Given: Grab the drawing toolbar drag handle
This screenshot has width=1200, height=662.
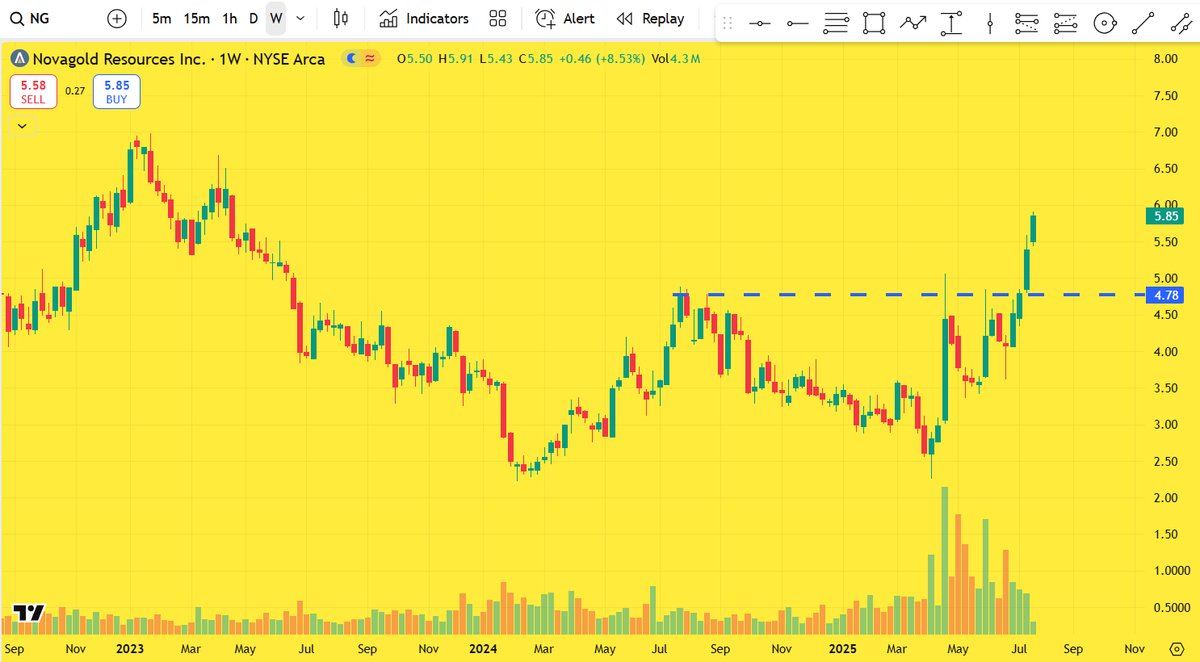Looking at the screenshot, I should tap(727, 23).
